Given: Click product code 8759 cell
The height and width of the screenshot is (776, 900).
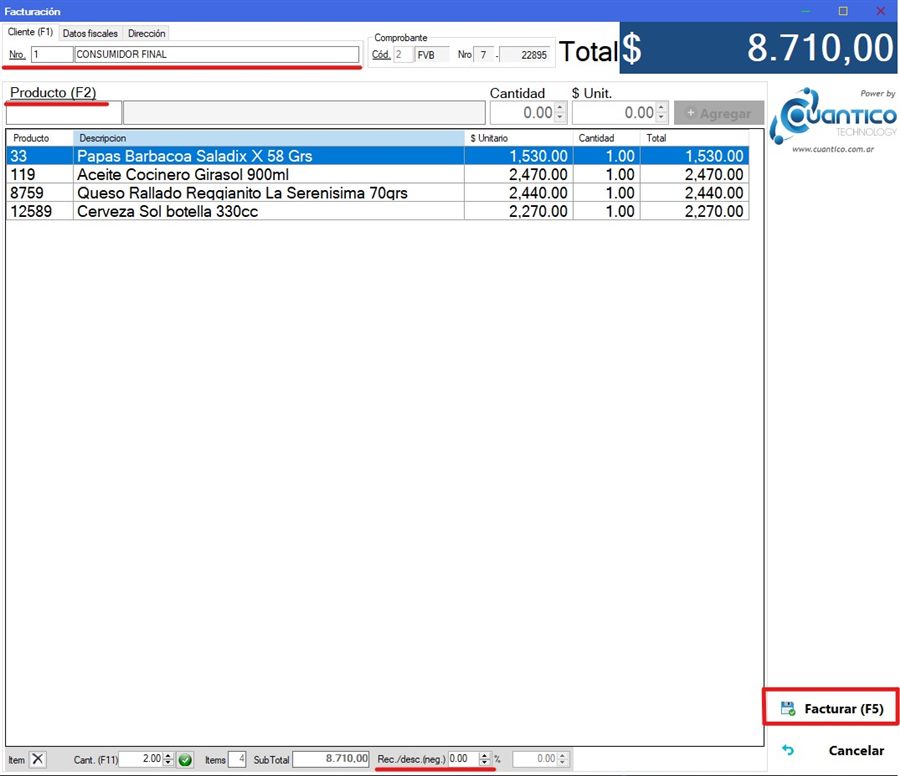Looking at the screenshot, I should point(40,193).
